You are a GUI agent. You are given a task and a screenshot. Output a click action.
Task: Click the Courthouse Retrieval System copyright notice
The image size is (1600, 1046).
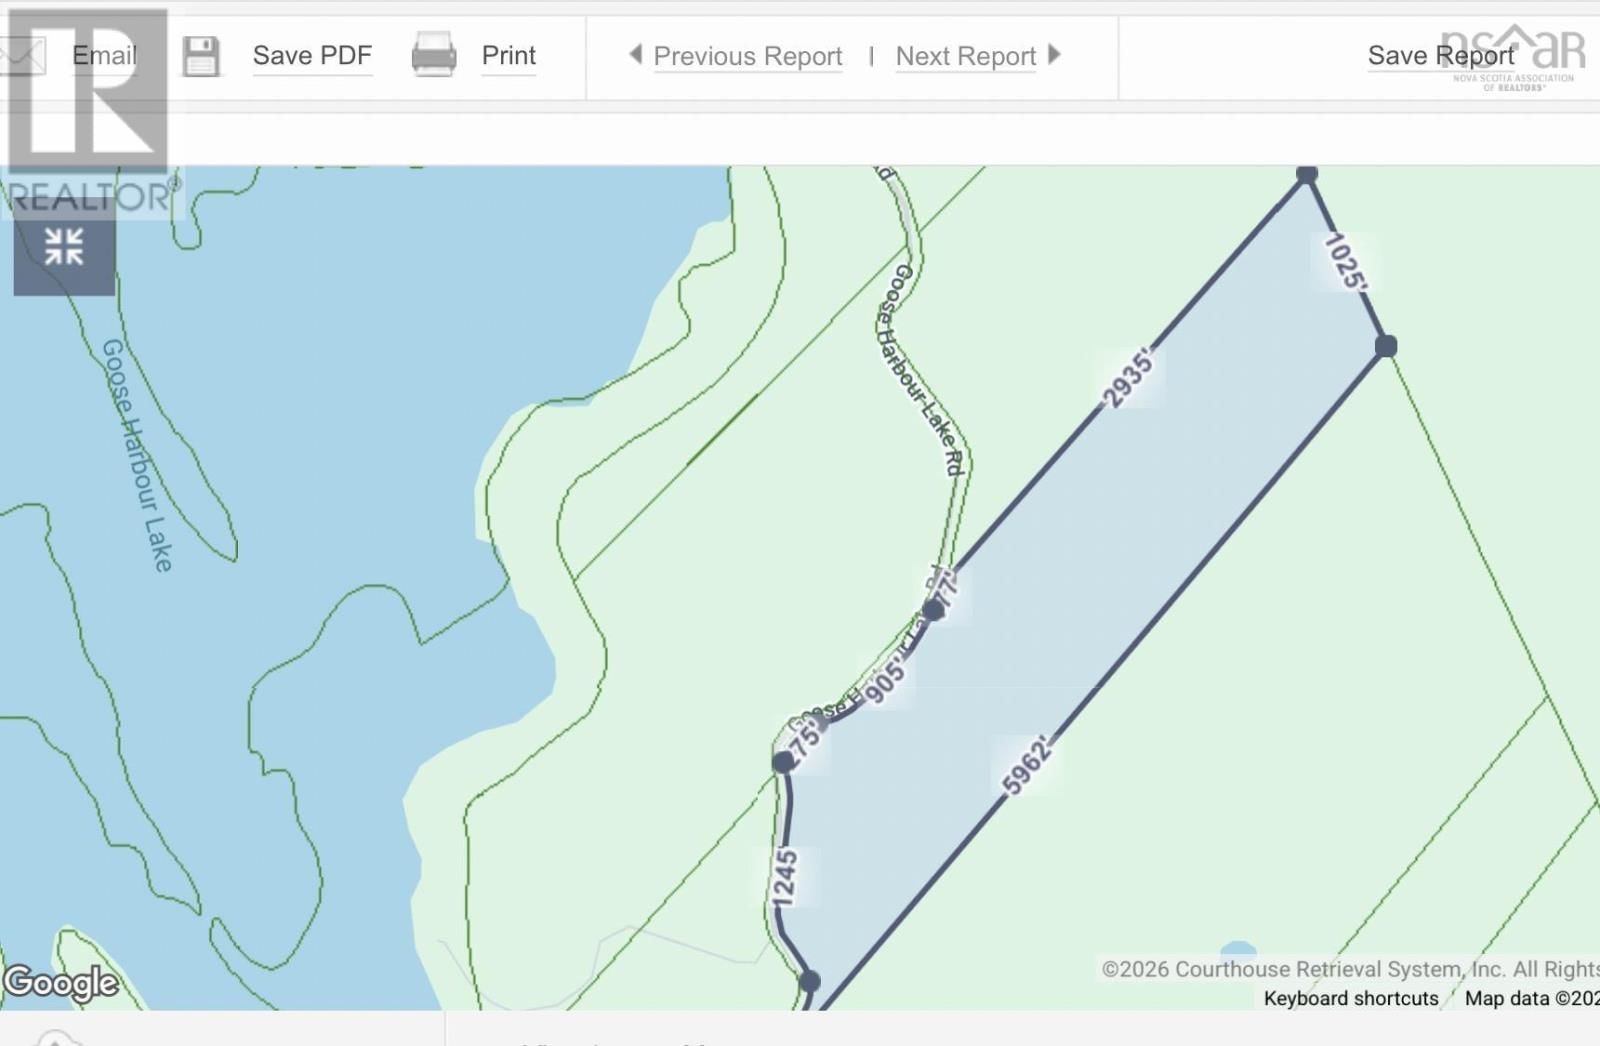pyautogui.click(x=1350, y=968)
